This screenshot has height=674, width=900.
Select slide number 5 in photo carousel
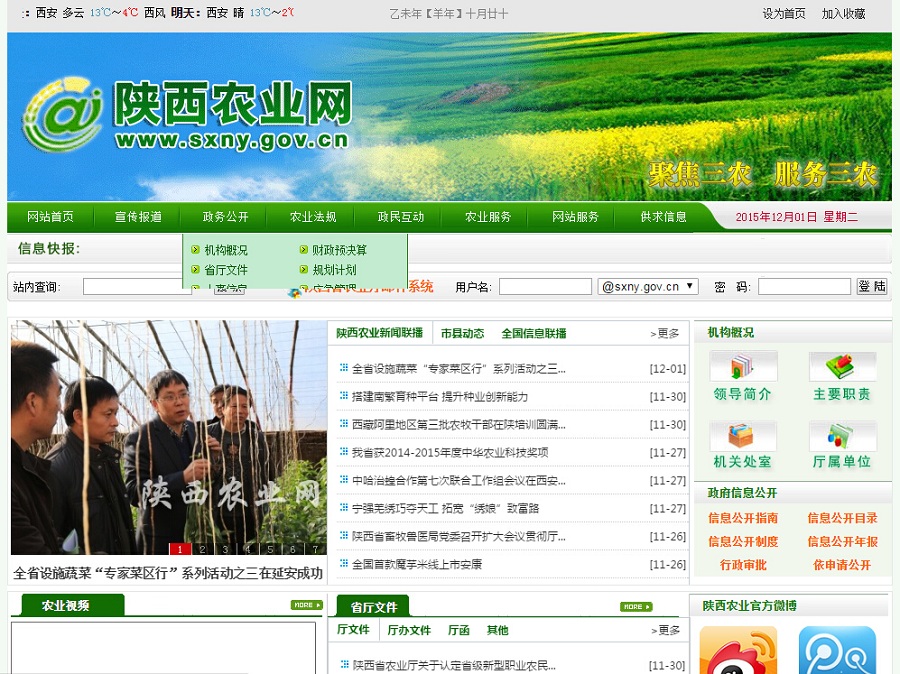click(x=270, y=549)
